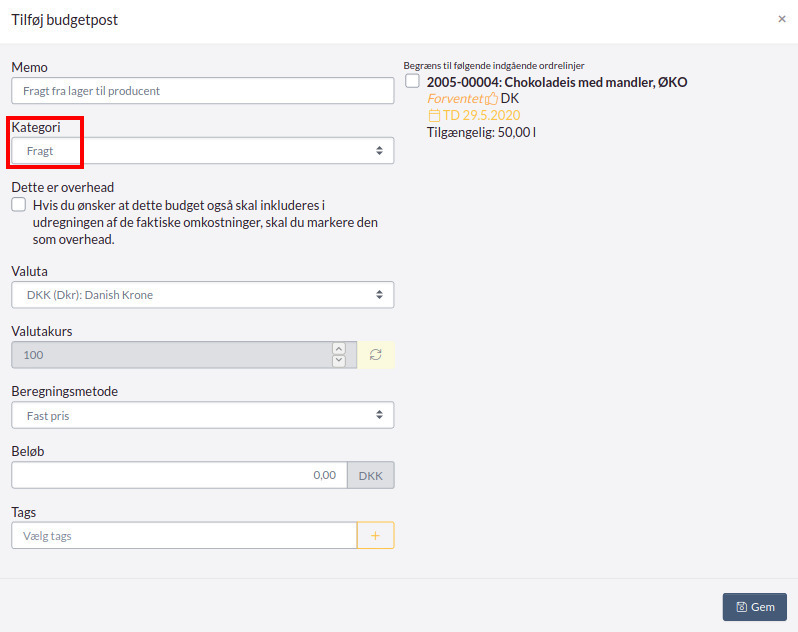
Task: Click the Forventet status text
Action: click(x=455, y=99)
